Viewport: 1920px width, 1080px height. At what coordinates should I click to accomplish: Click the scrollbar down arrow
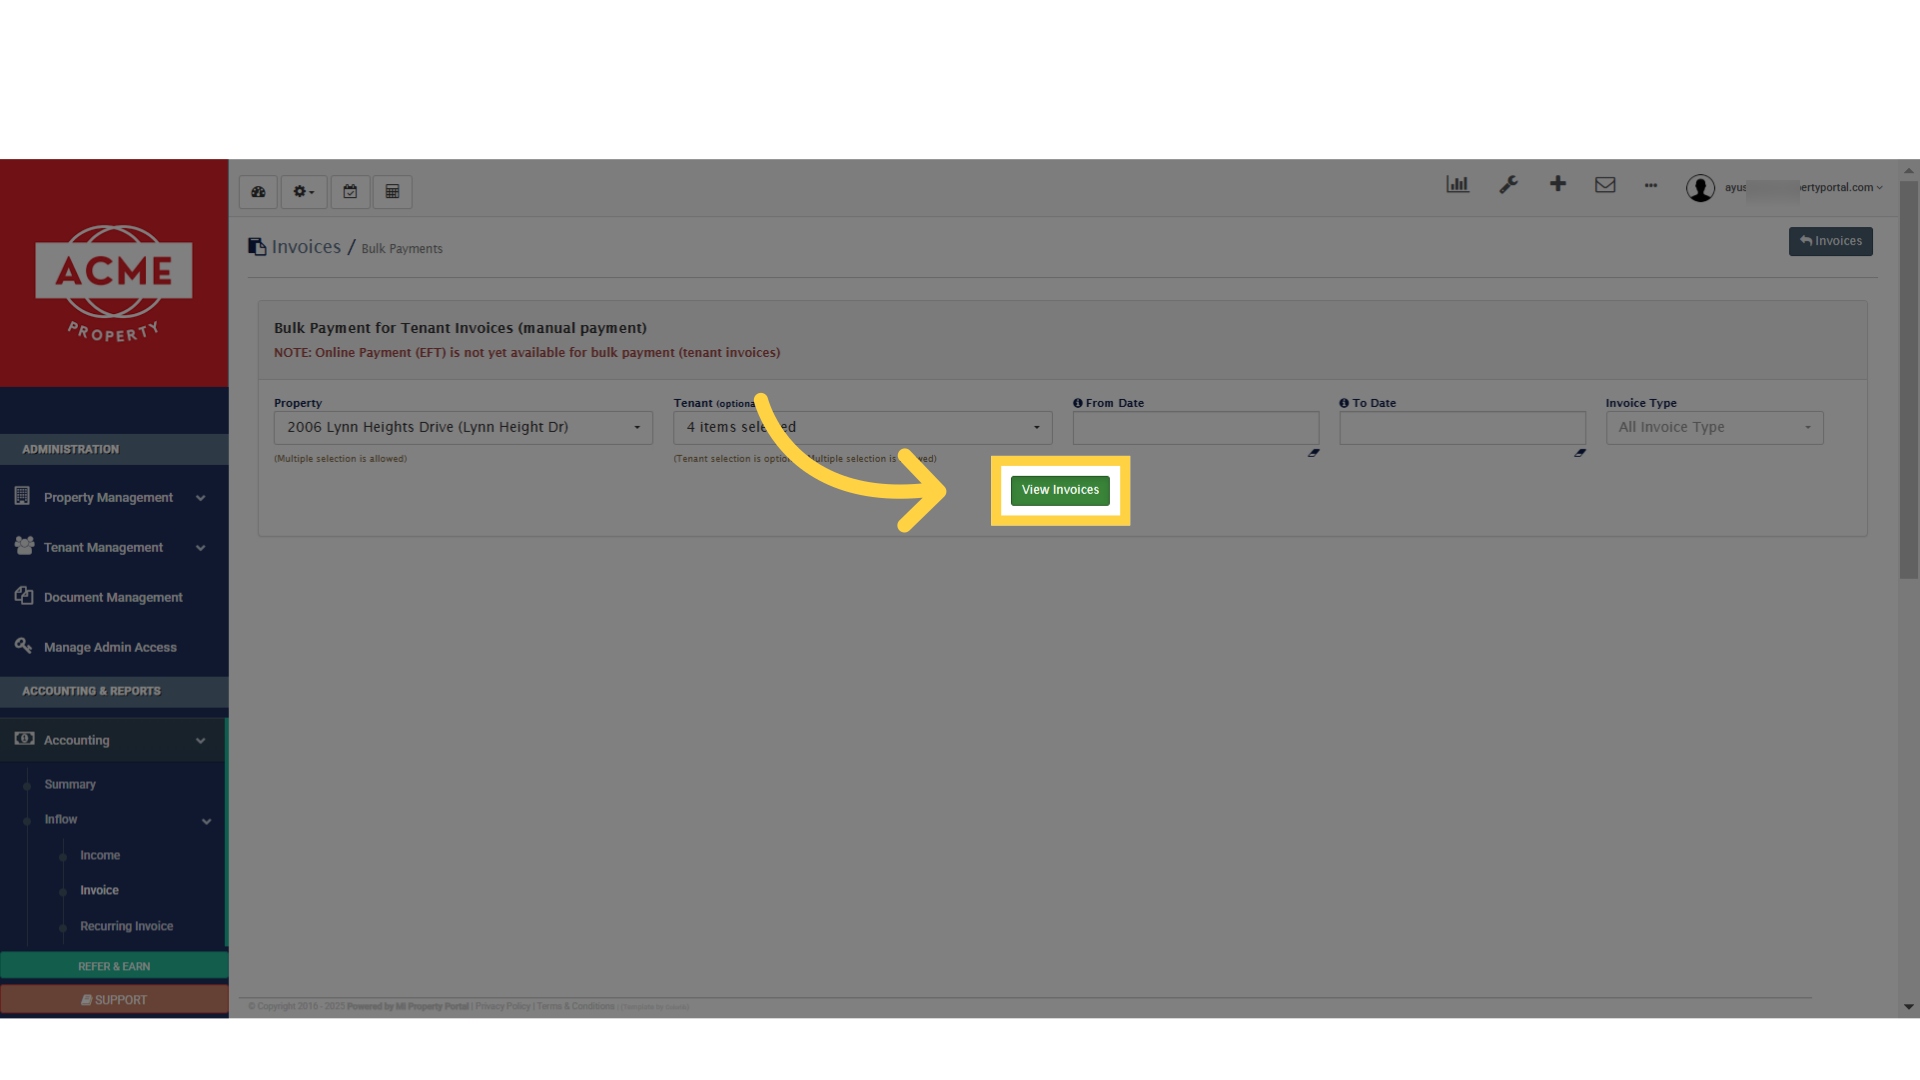pyautogui.click(x=1909, y=1007)
